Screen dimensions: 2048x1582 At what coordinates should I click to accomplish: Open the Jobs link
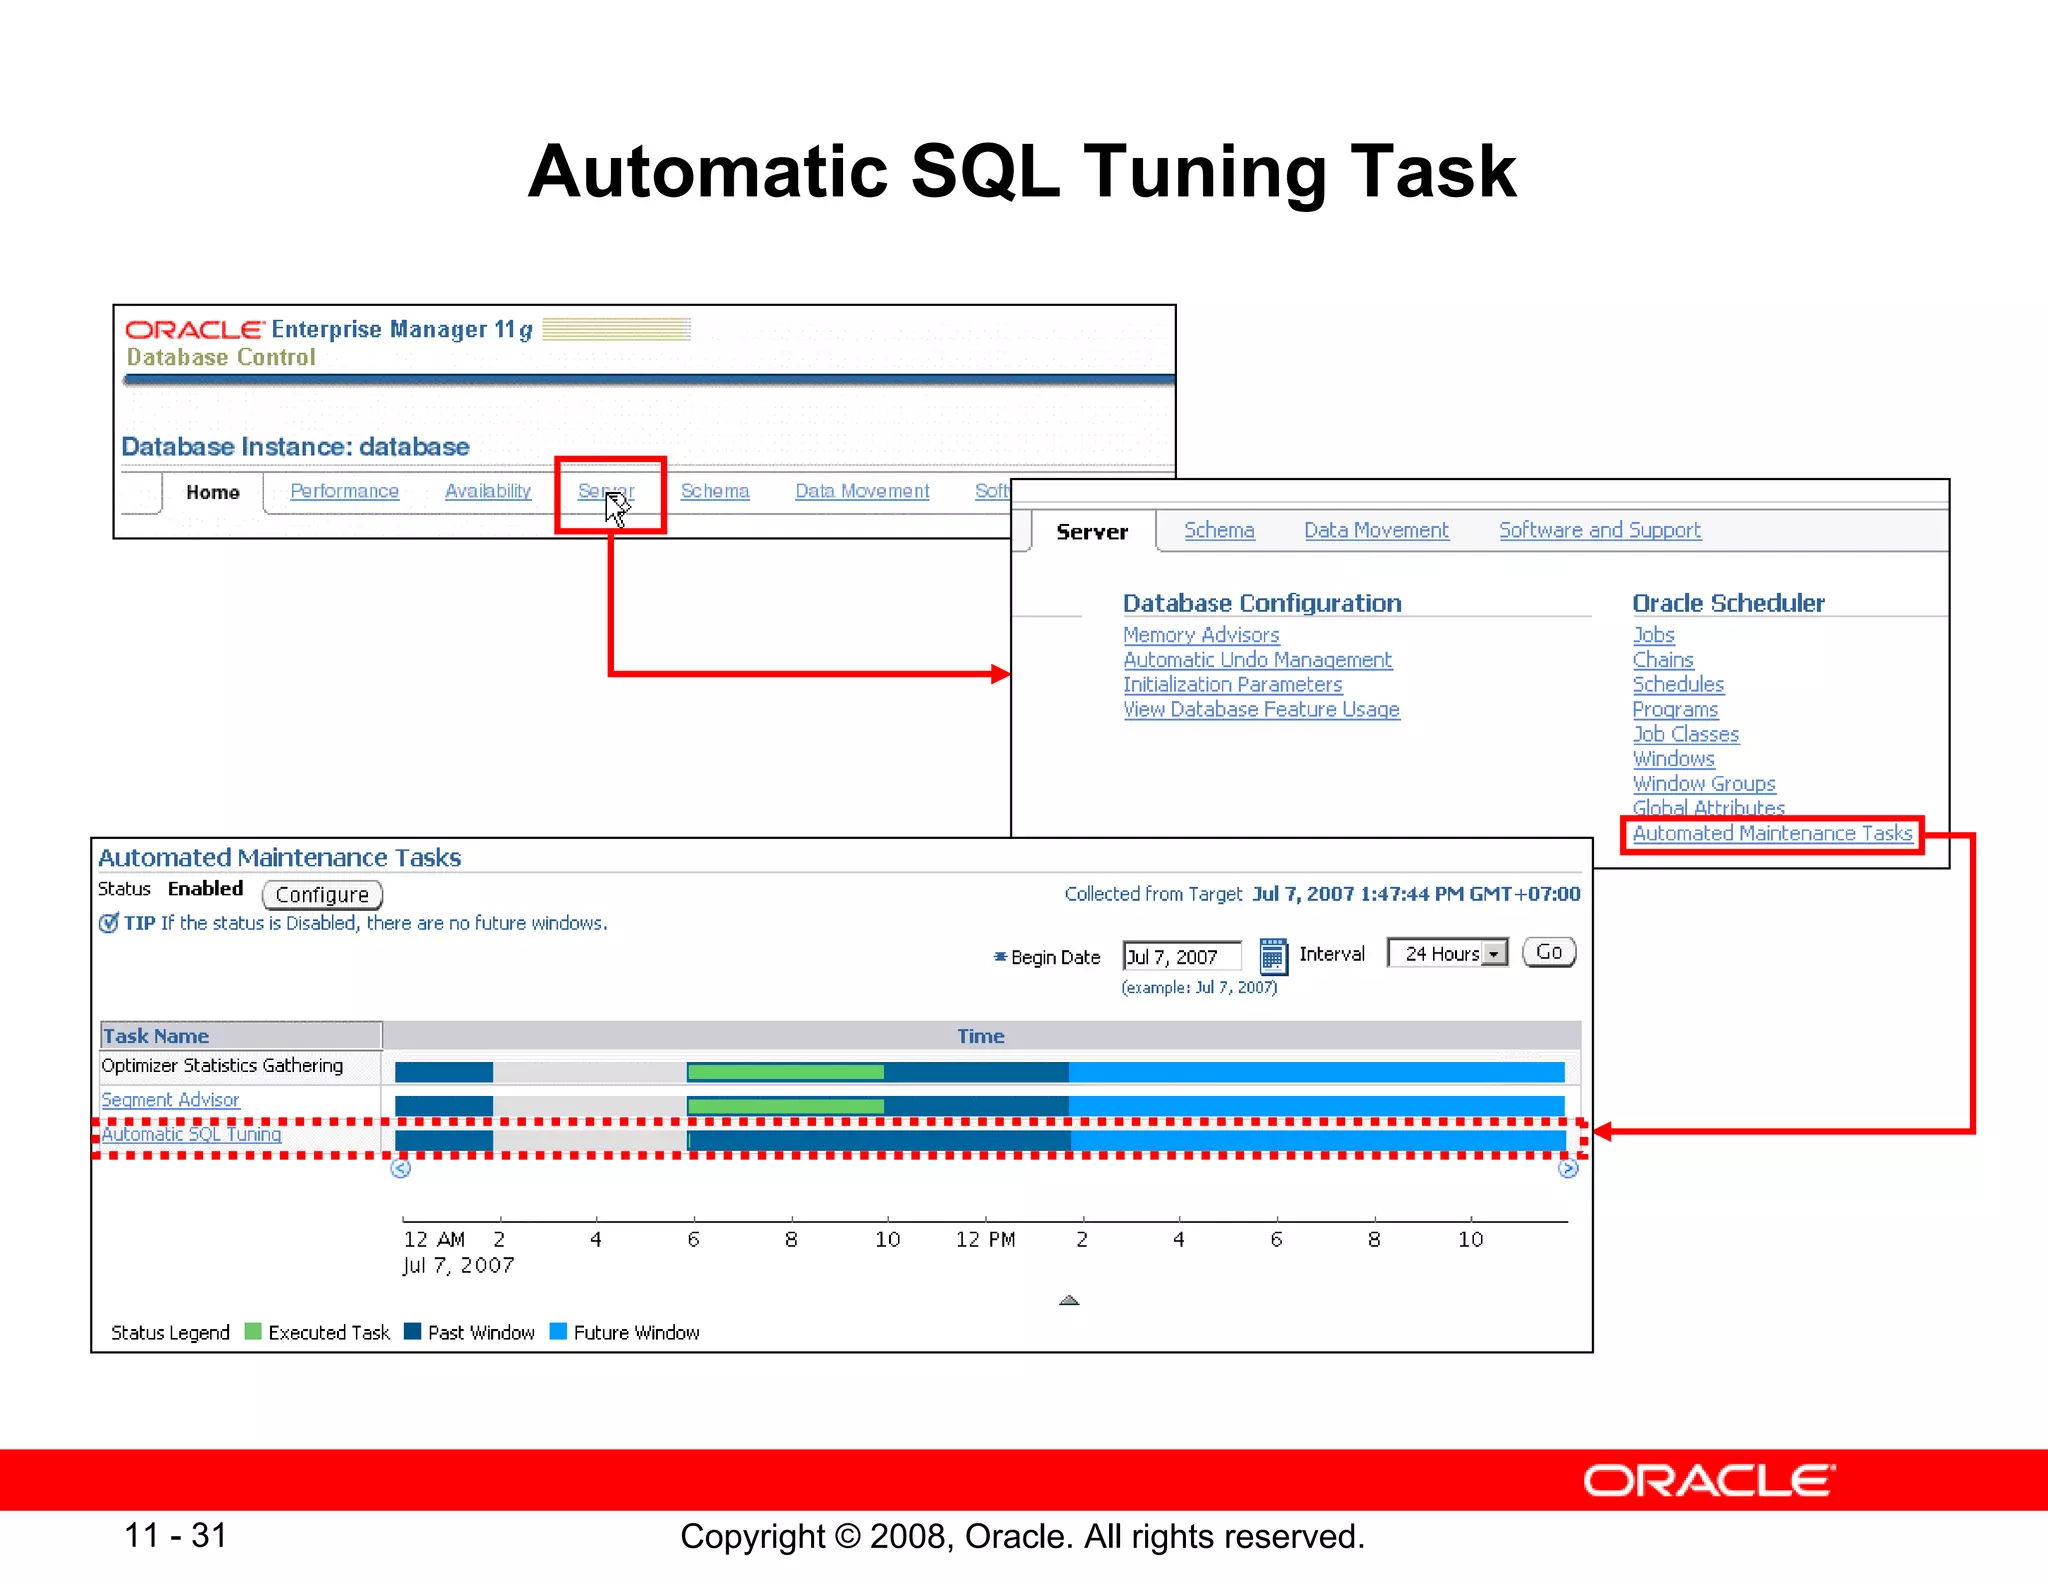click(x=1653, y=635)
